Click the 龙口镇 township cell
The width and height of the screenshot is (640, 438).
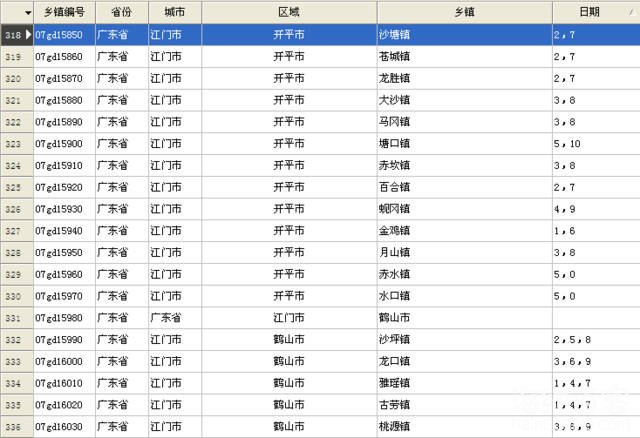tap(464, 361)
